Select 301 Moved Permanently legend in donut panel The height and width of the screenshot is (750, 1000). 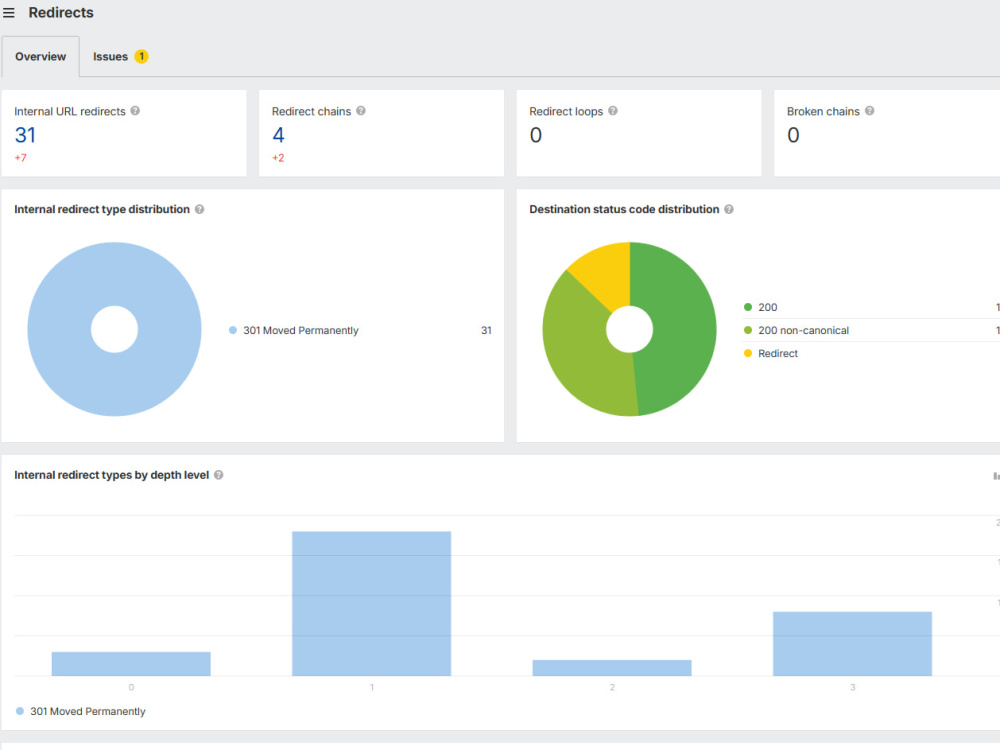(294, 330)
